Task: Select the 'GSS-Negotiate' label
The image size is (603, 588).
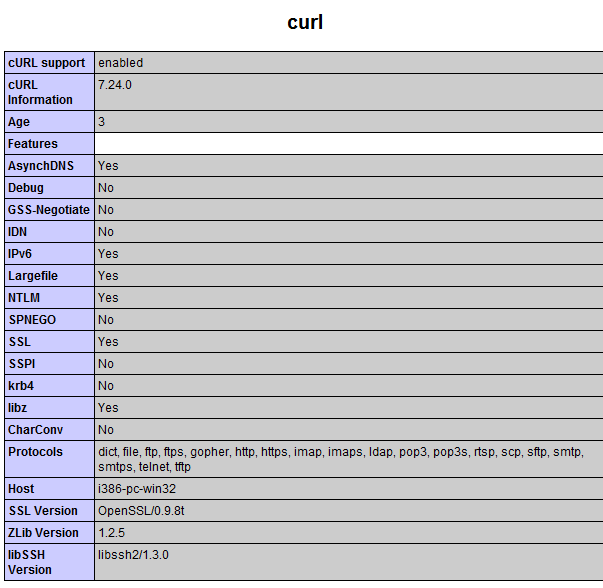Action: tap(49, 210)
